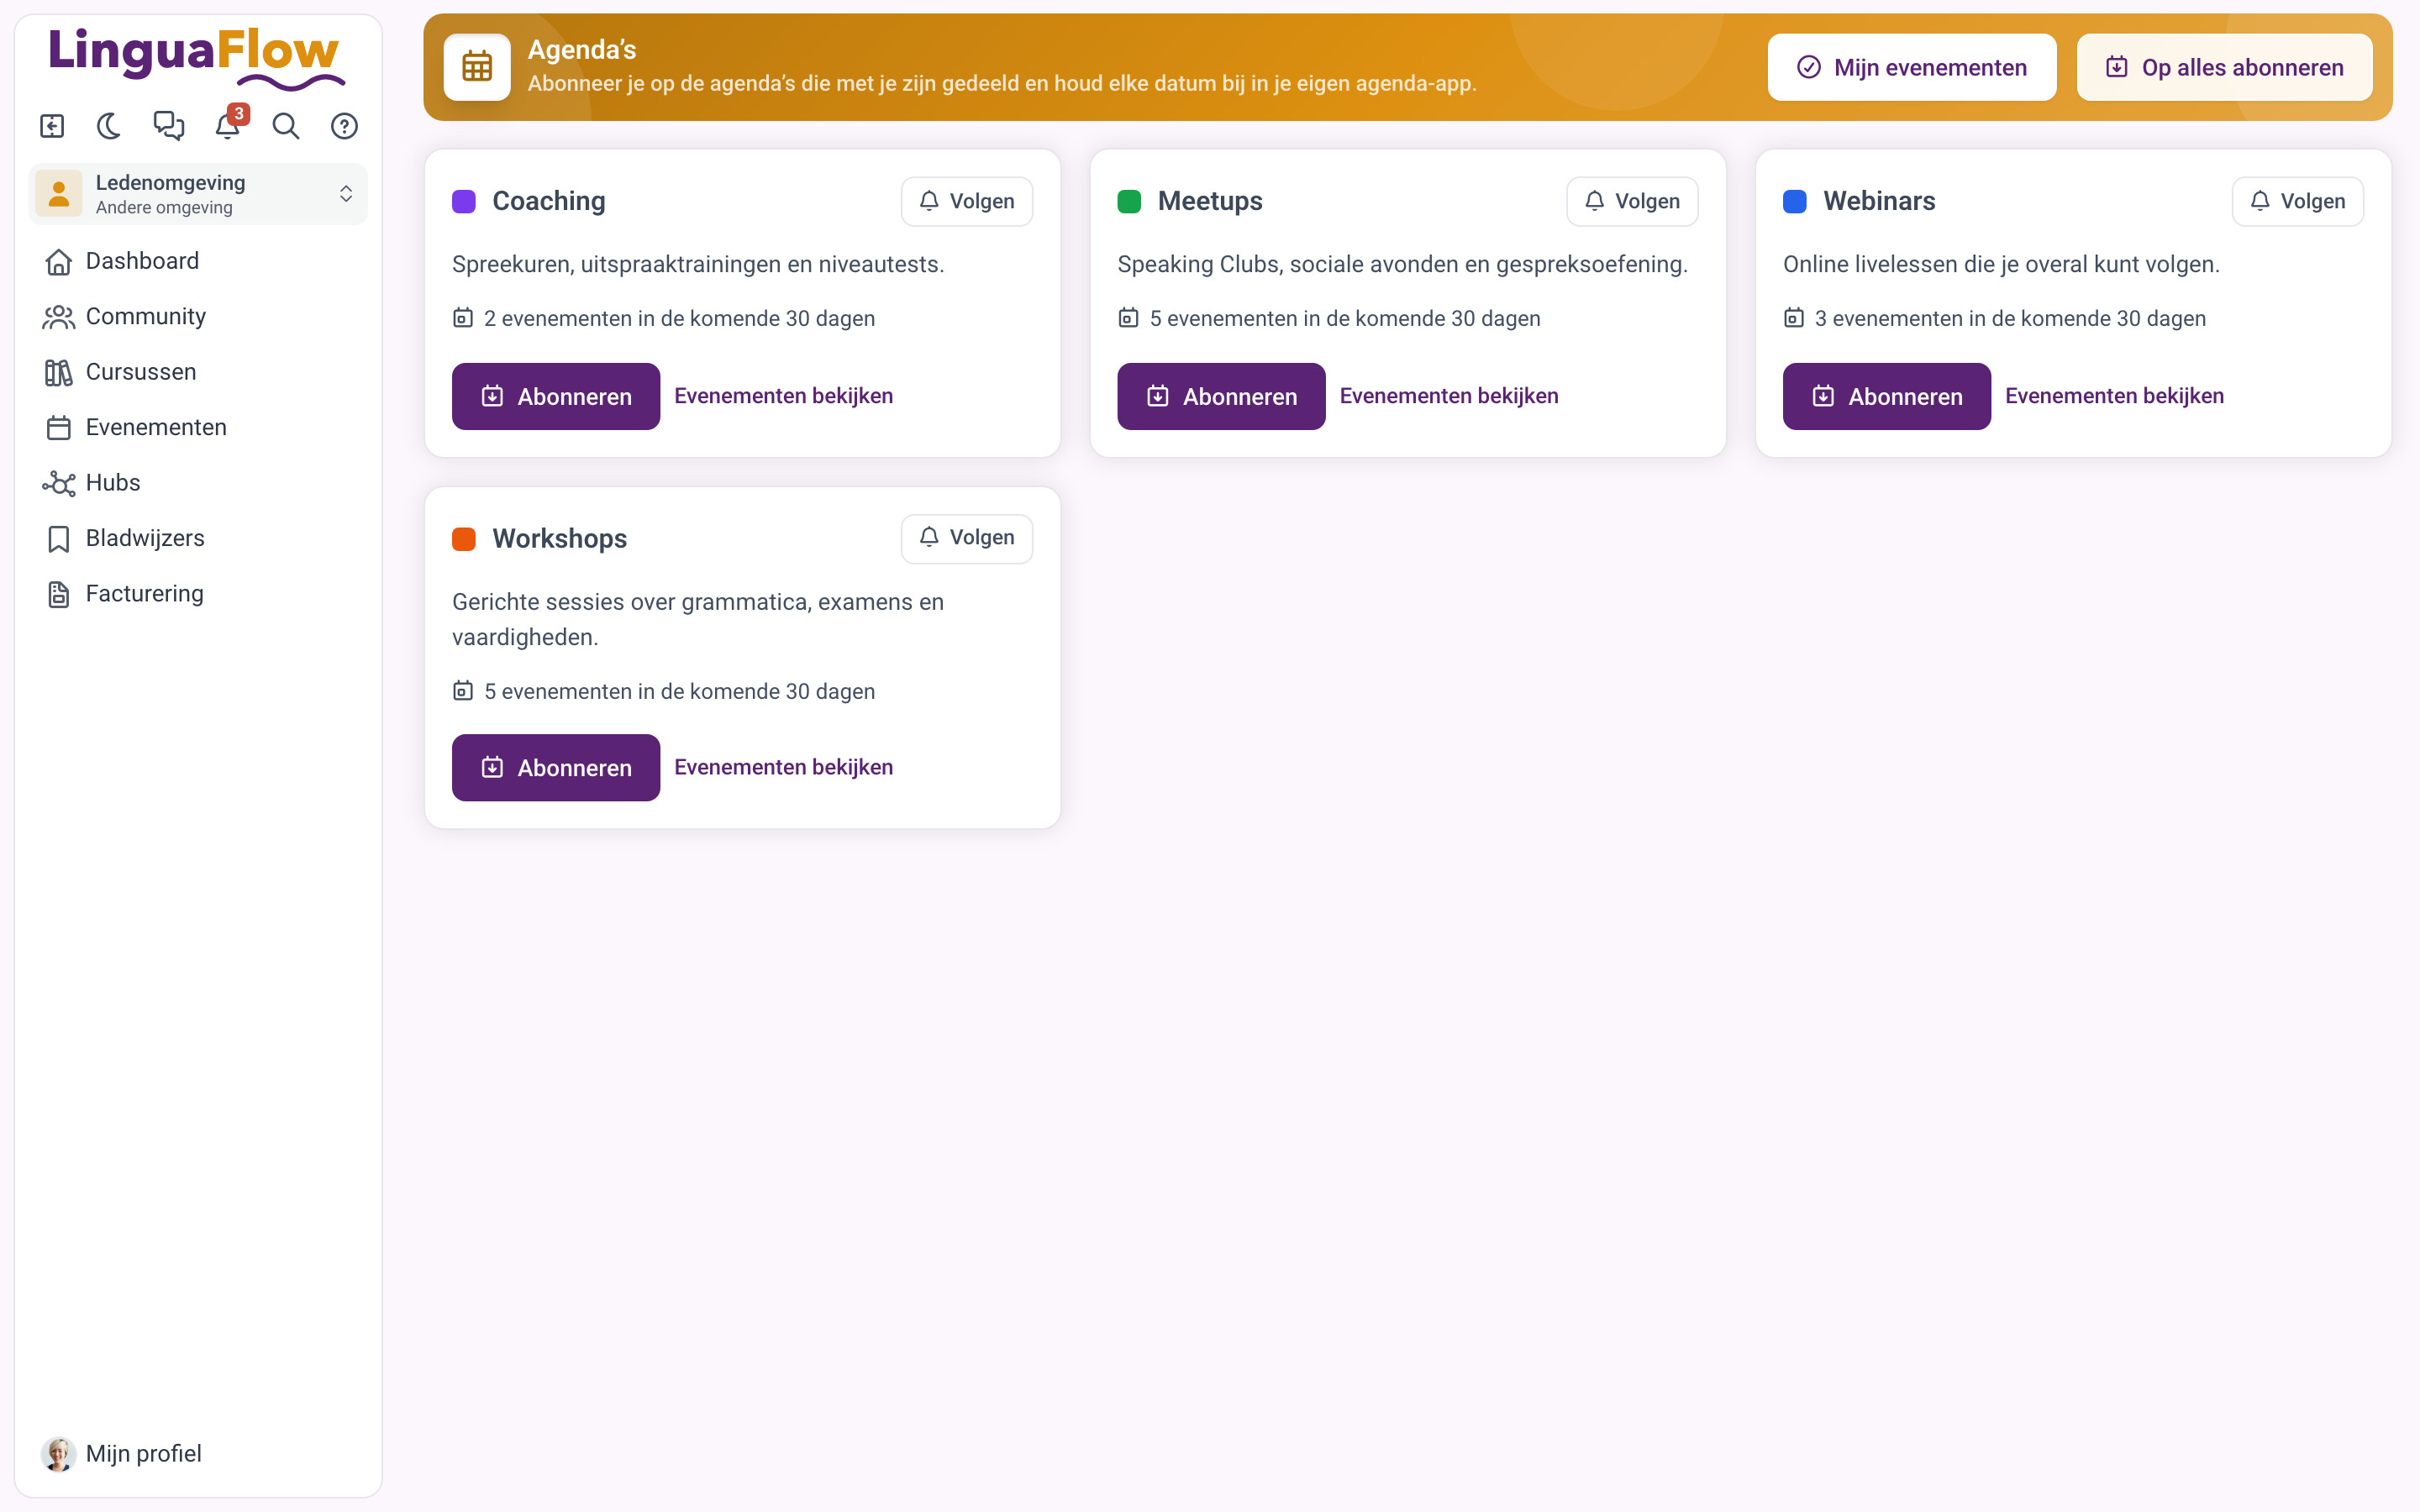The width and height of the screenshot is (2420, 1512).
Task: Subscribe to the Webinars agenda
Action: pyautogui.click(x=1887, y=396)
